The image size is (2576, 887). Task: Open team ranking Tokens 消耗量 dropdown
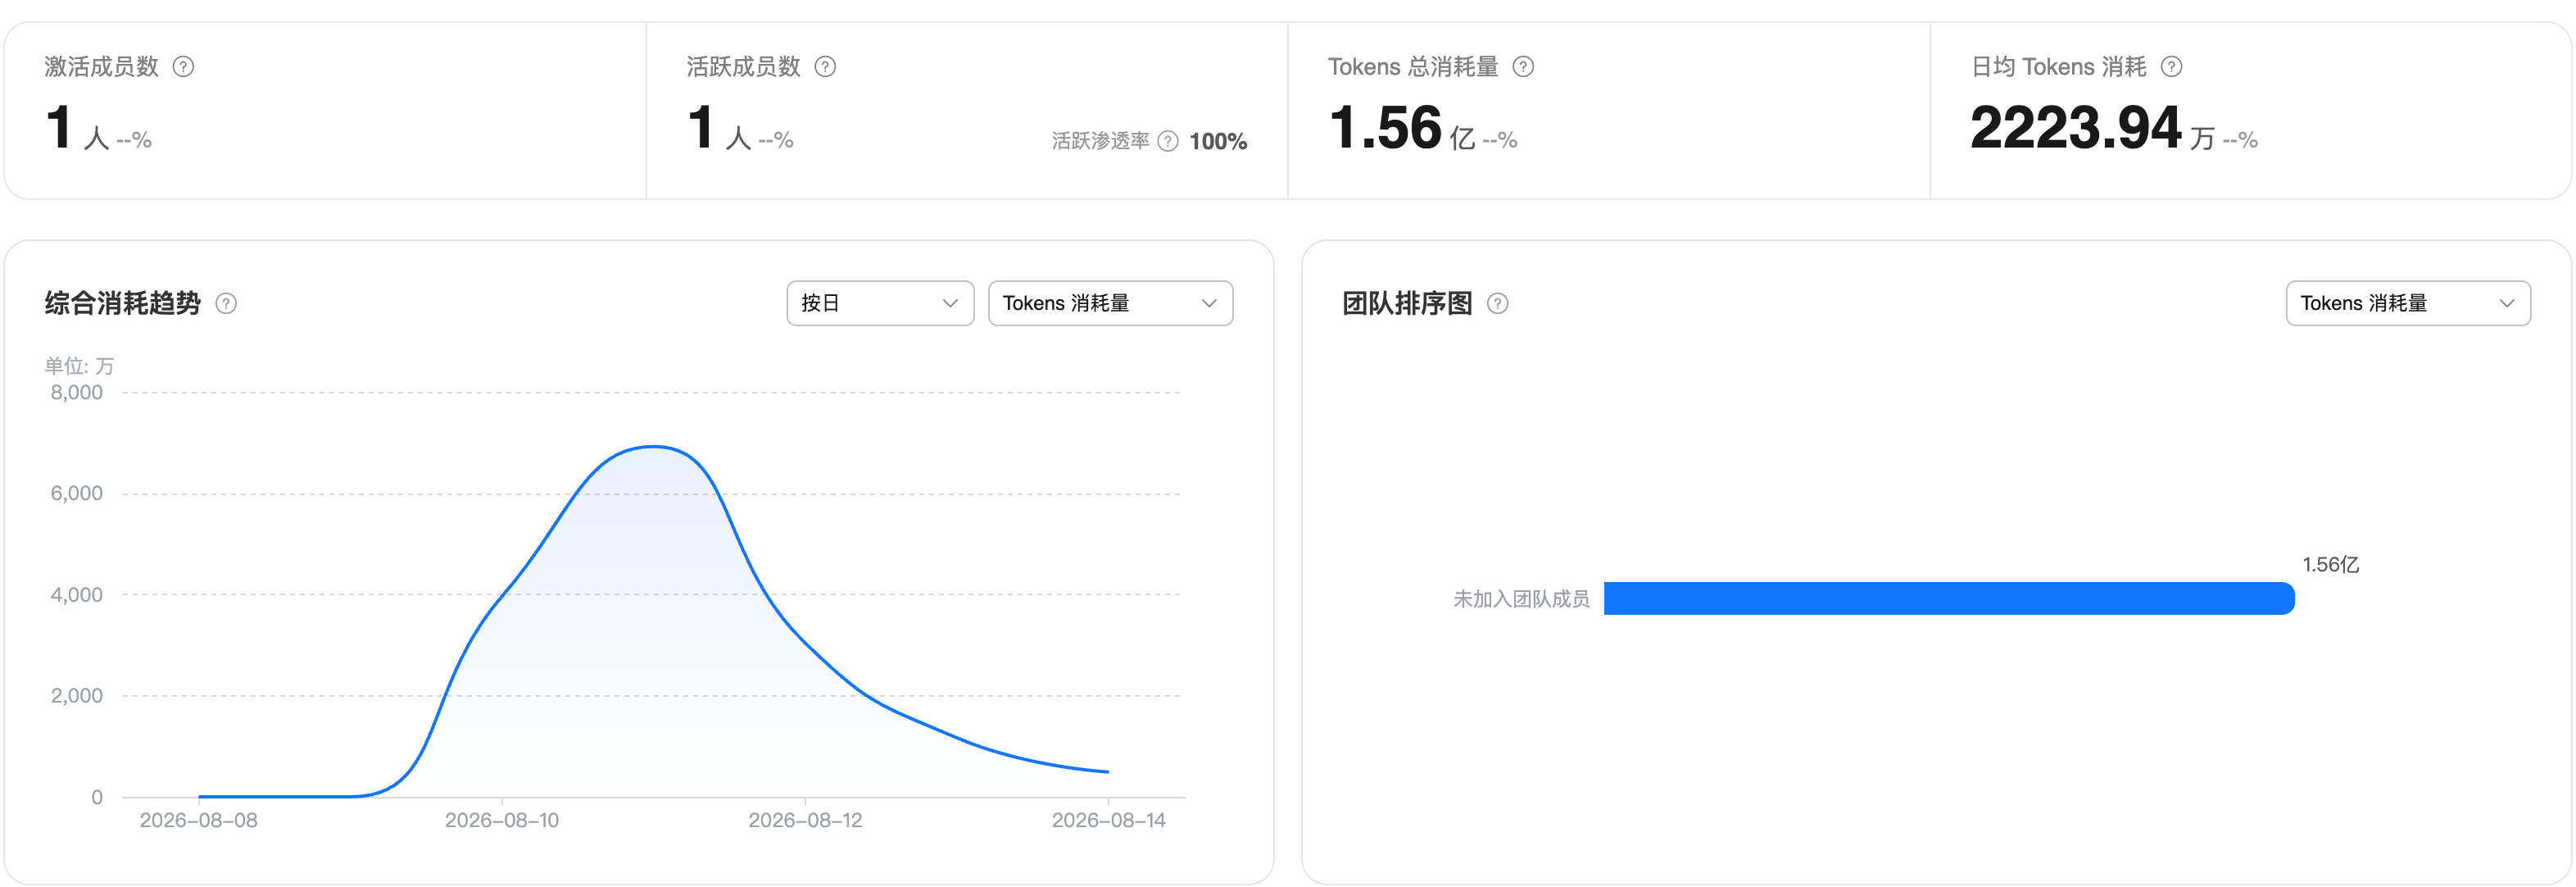pos(2408,304)
